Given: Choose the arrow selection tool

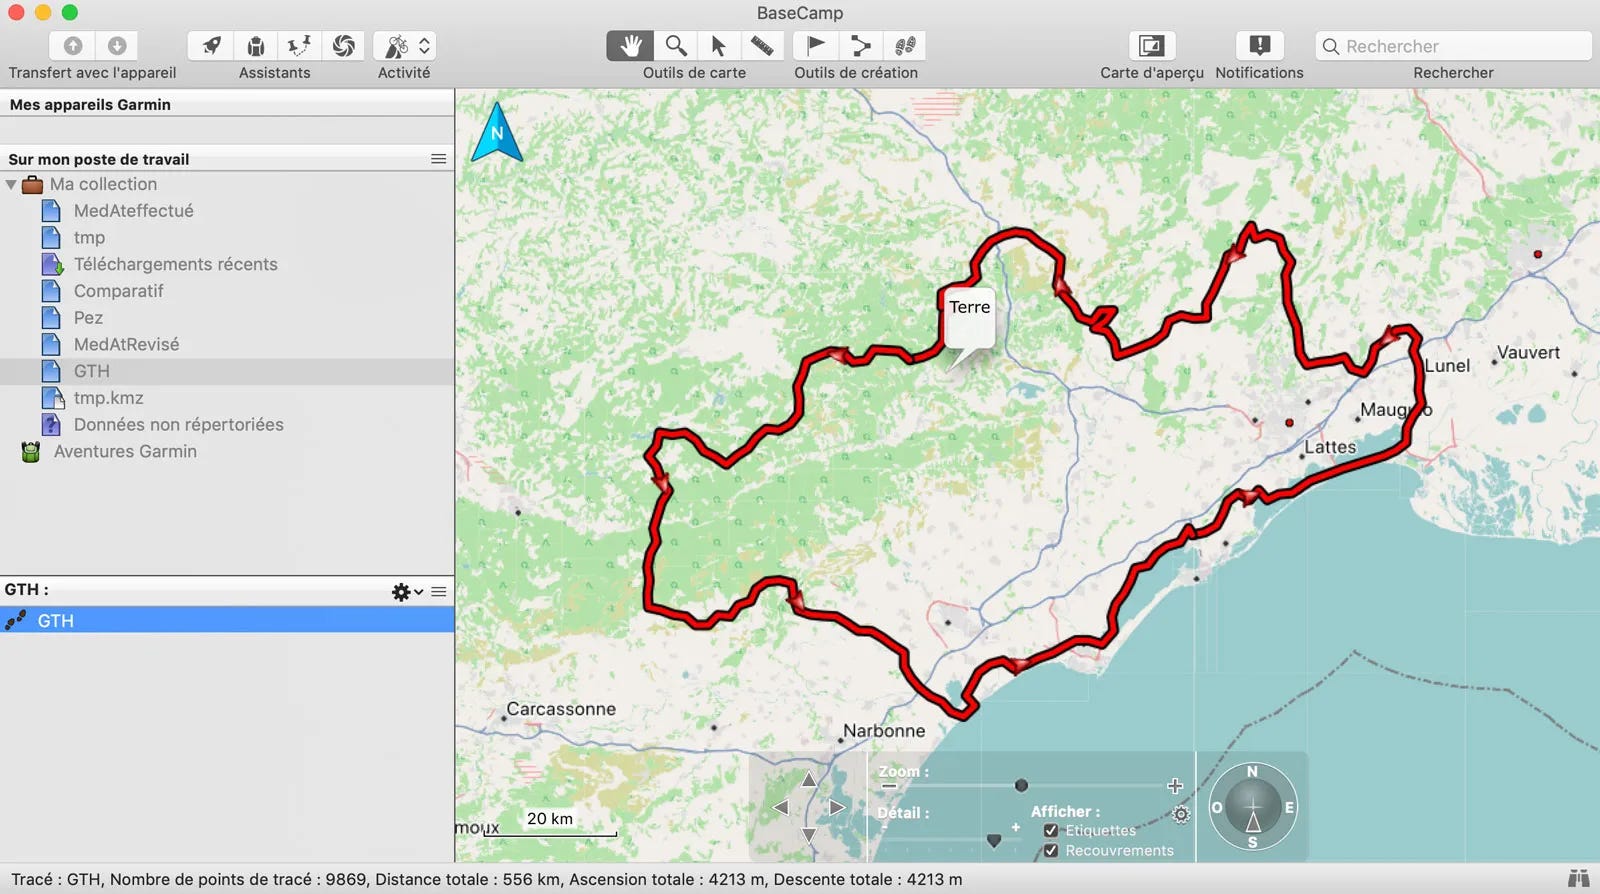Looking at the screenshot, I should coord(718,46).
